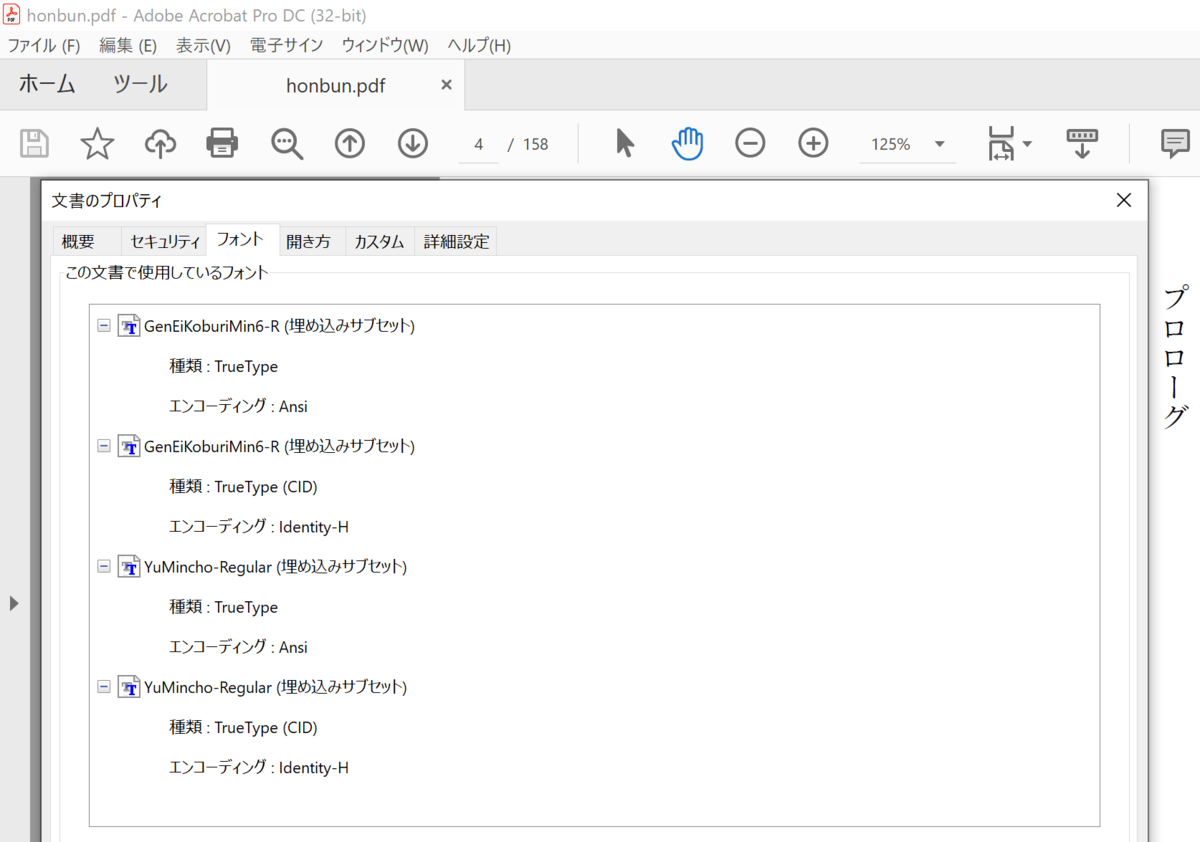Image resolution: width=1200 pixels, height=842 pixels.
Task: Print the document with printer icon
Action: (222, 144)
